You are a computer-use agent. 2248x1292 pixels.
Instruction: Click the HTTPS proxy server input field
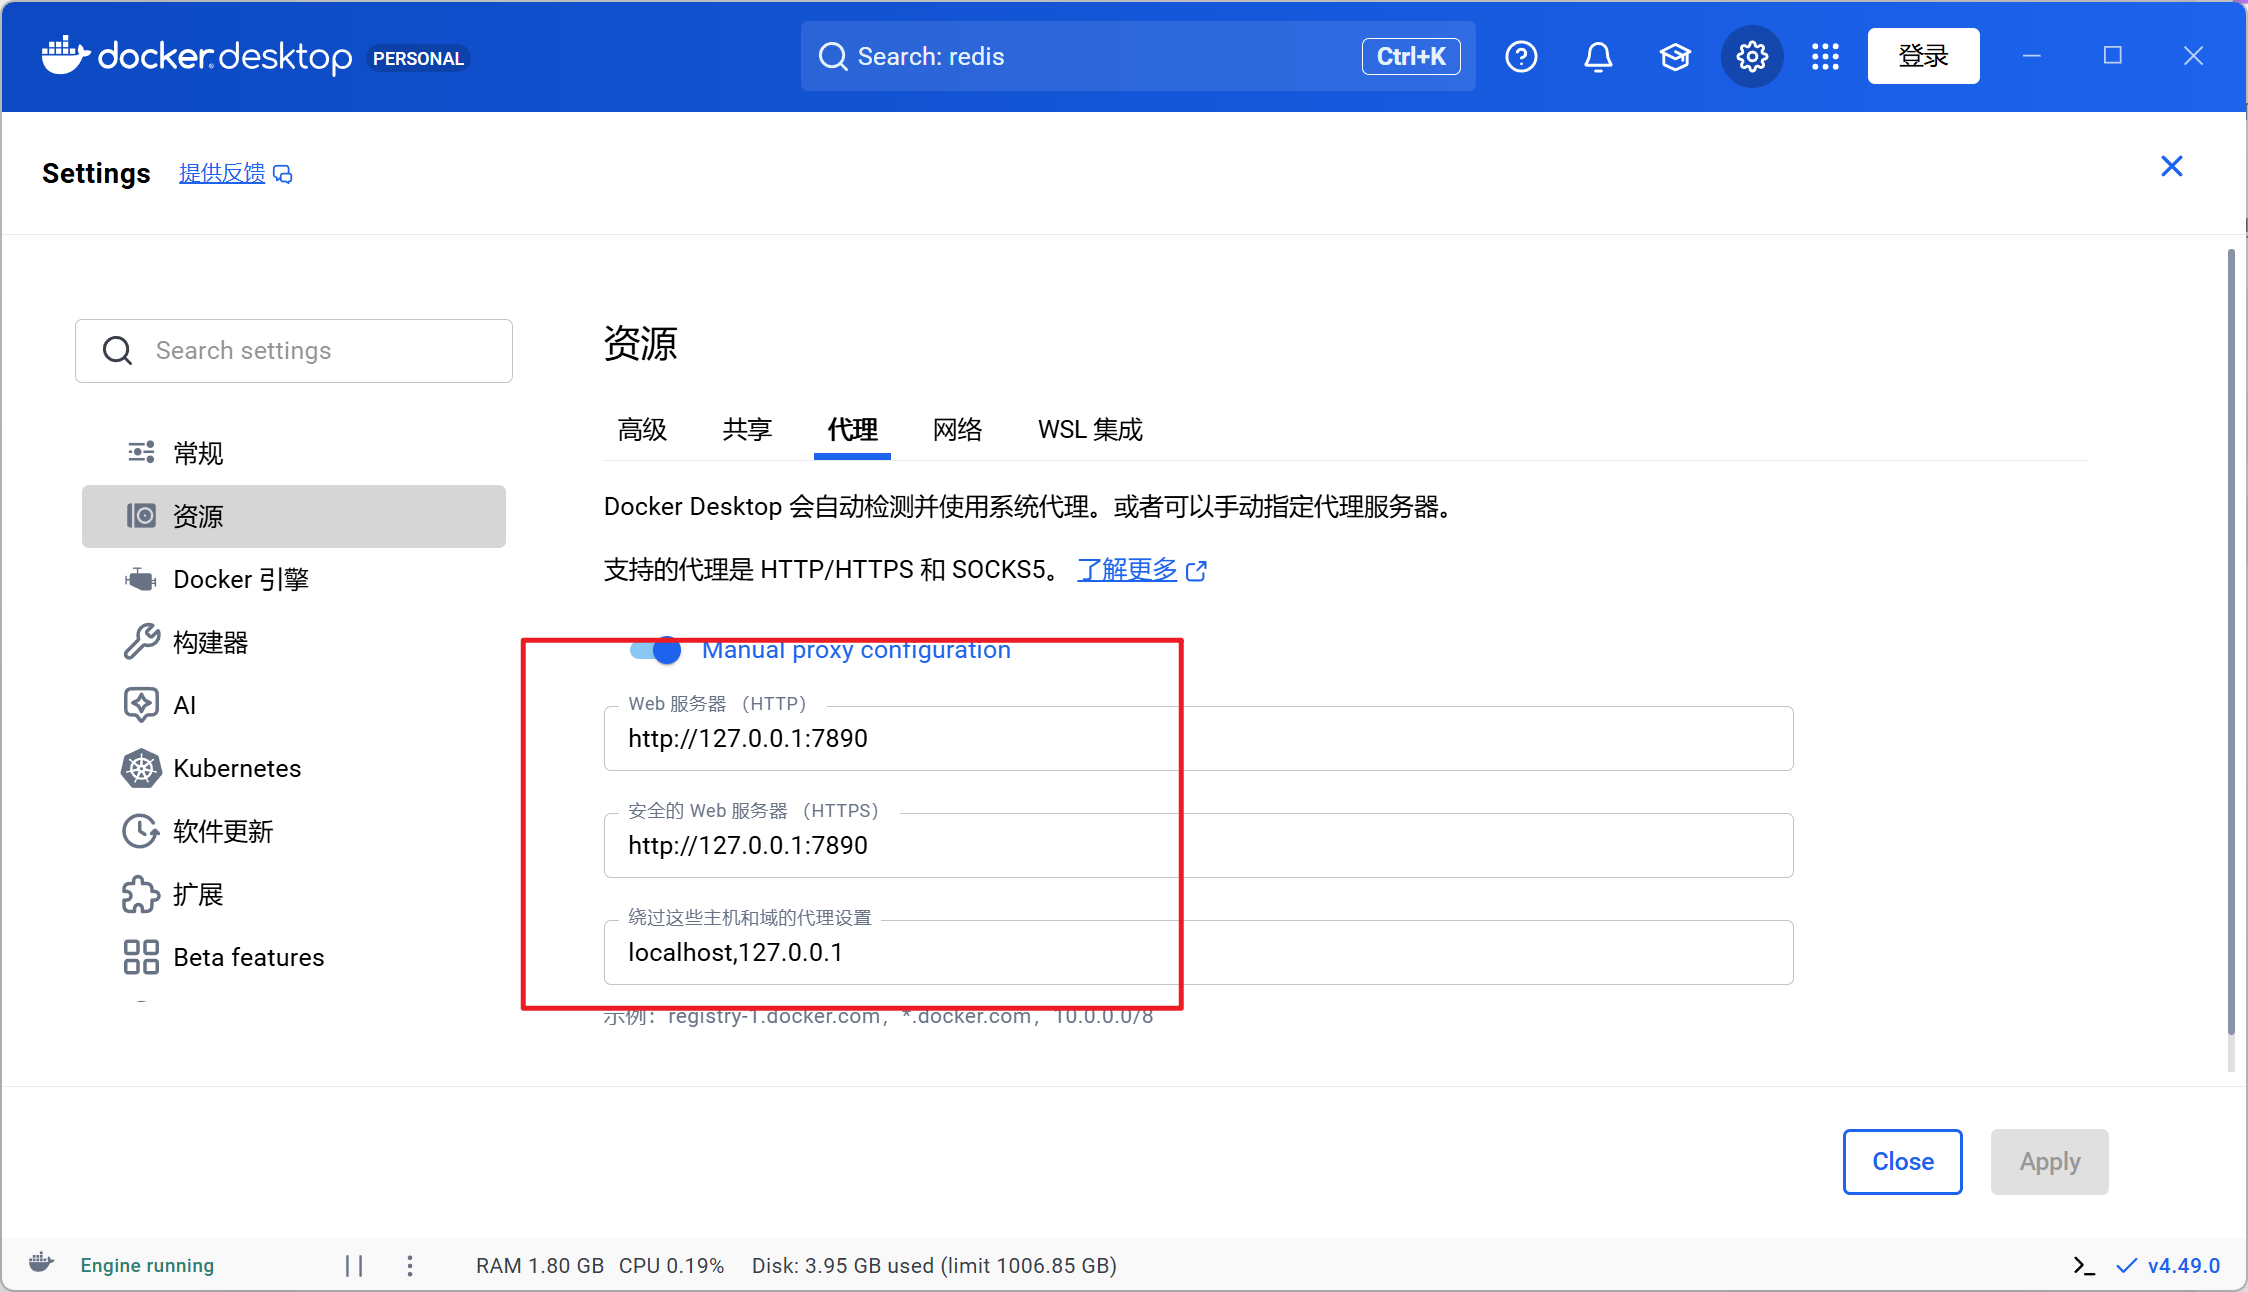click(x=1198, y=846)
